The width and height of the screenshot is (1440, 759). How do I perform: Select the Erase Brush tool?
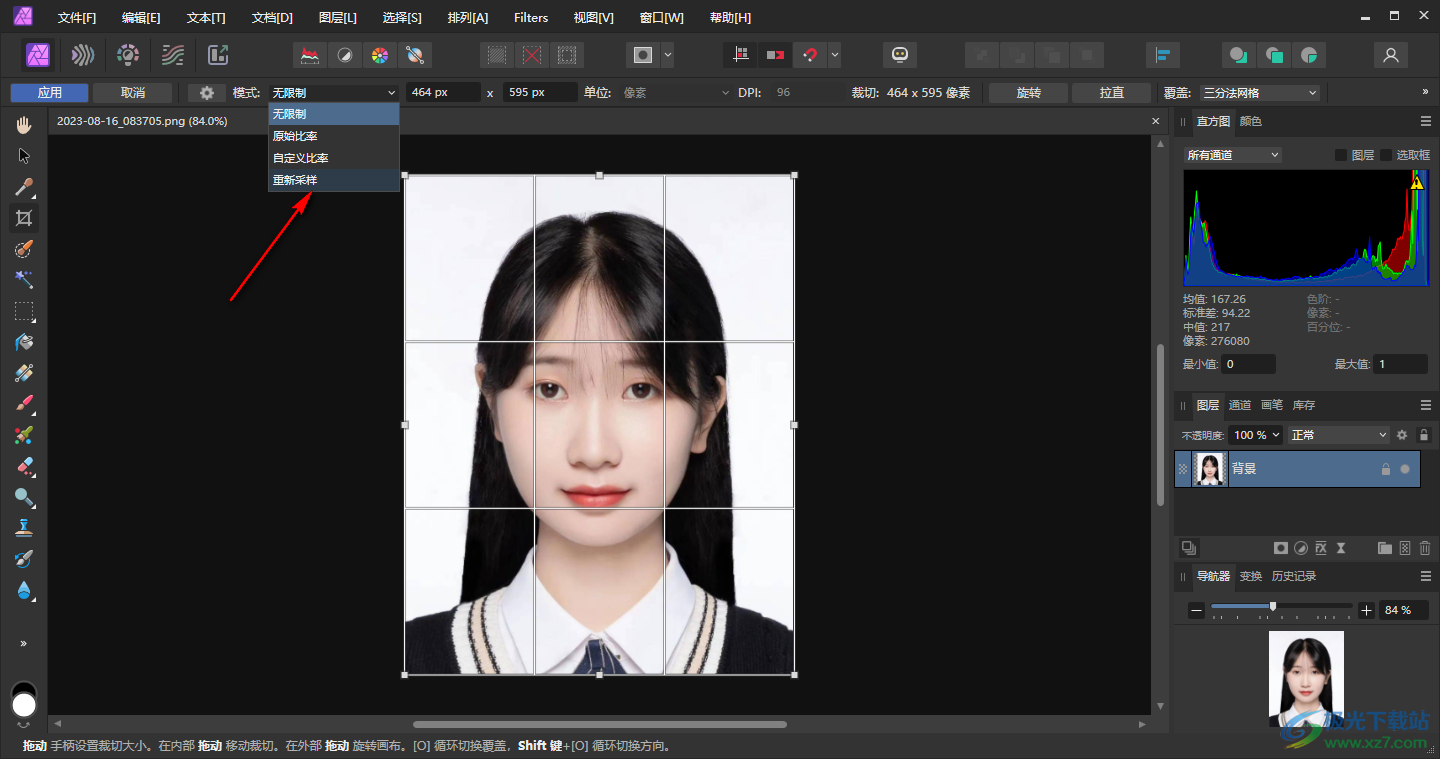[x=24, y=466]
